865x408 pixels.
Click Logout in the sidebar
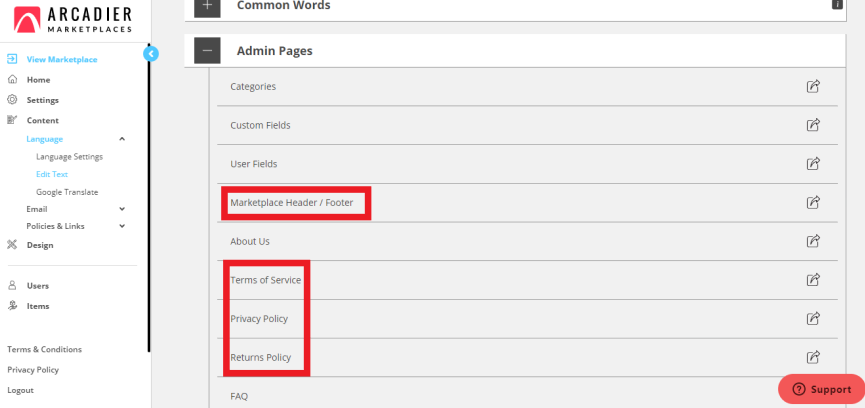pyautogui.click(x=20, y=390)
